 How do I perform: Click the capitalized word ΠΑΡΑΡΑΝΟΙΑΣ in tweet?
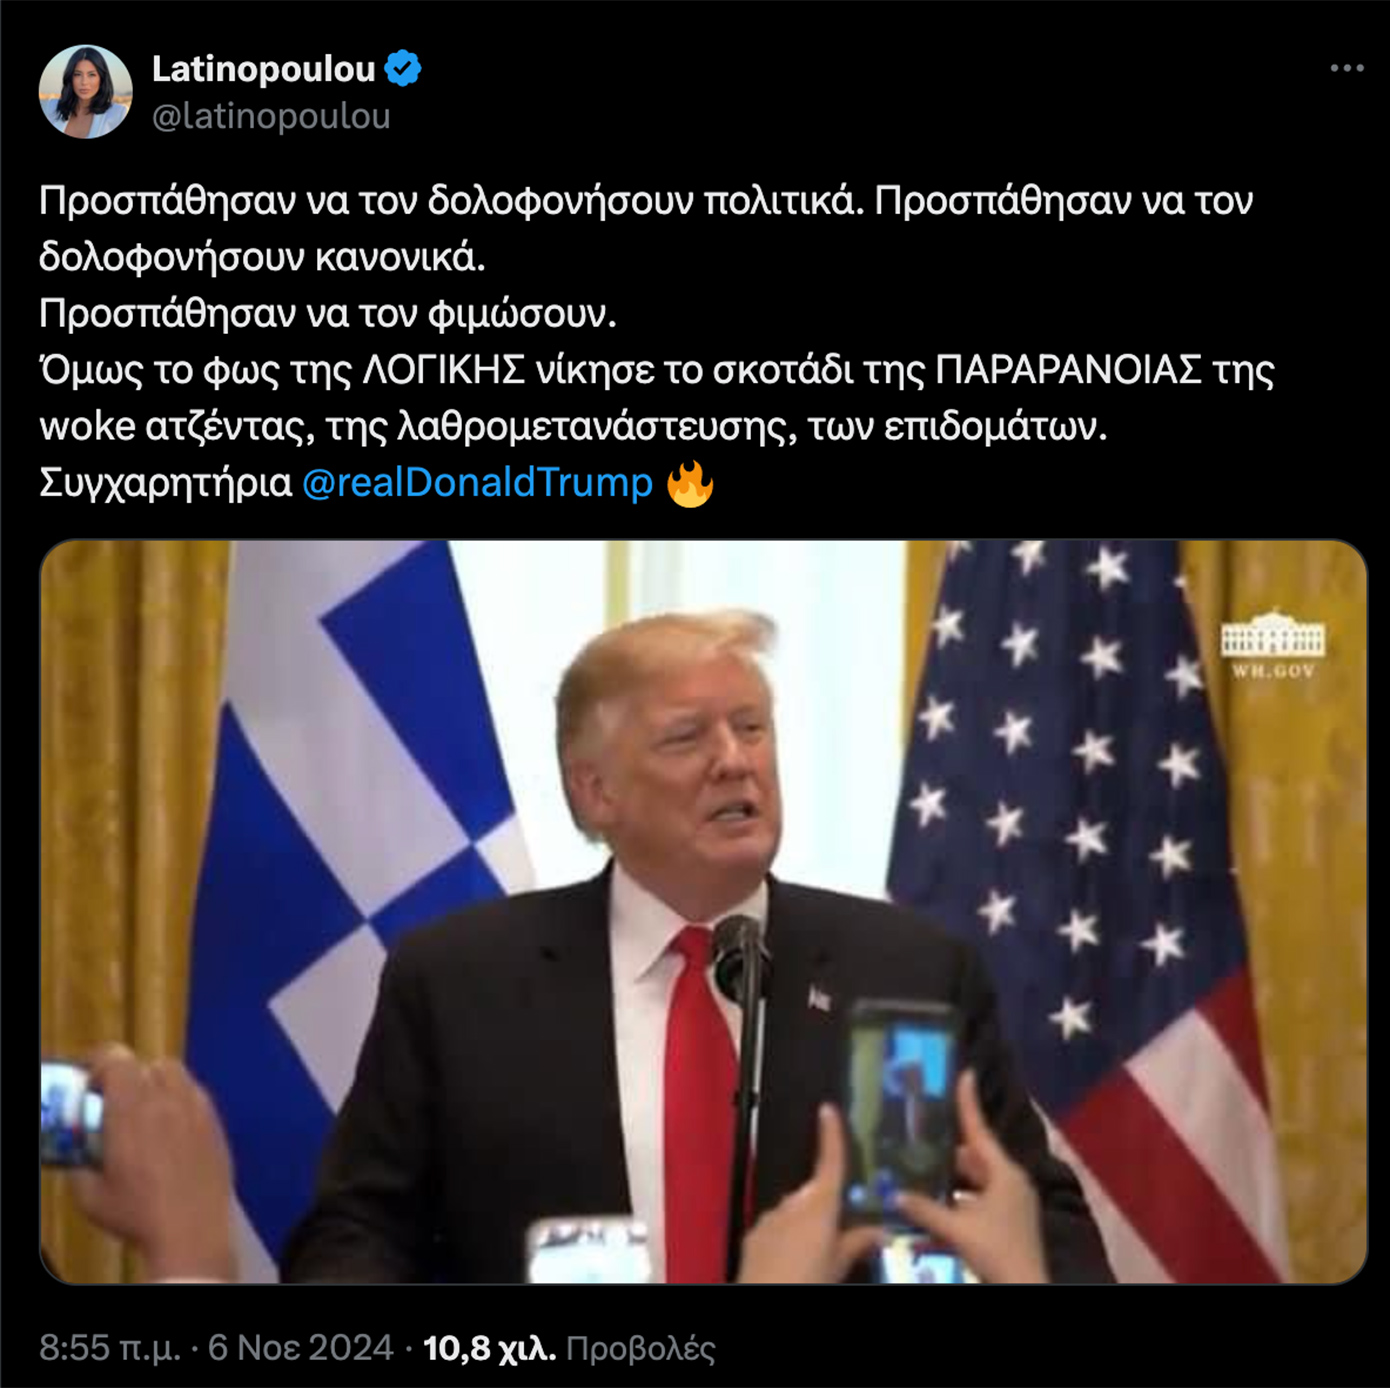[1068, 371]
